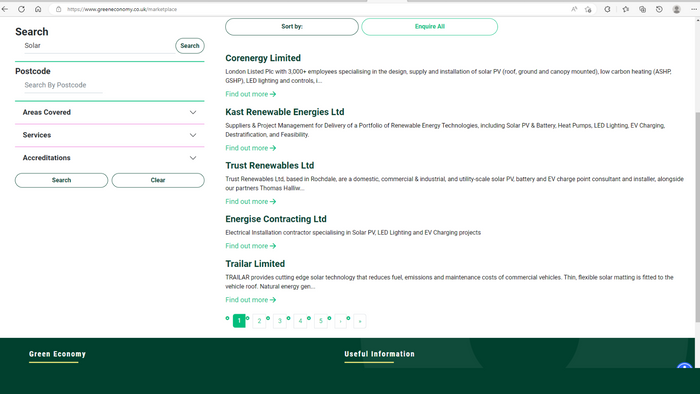
Task: Go to next results page arrow
Action: point(341,321)
